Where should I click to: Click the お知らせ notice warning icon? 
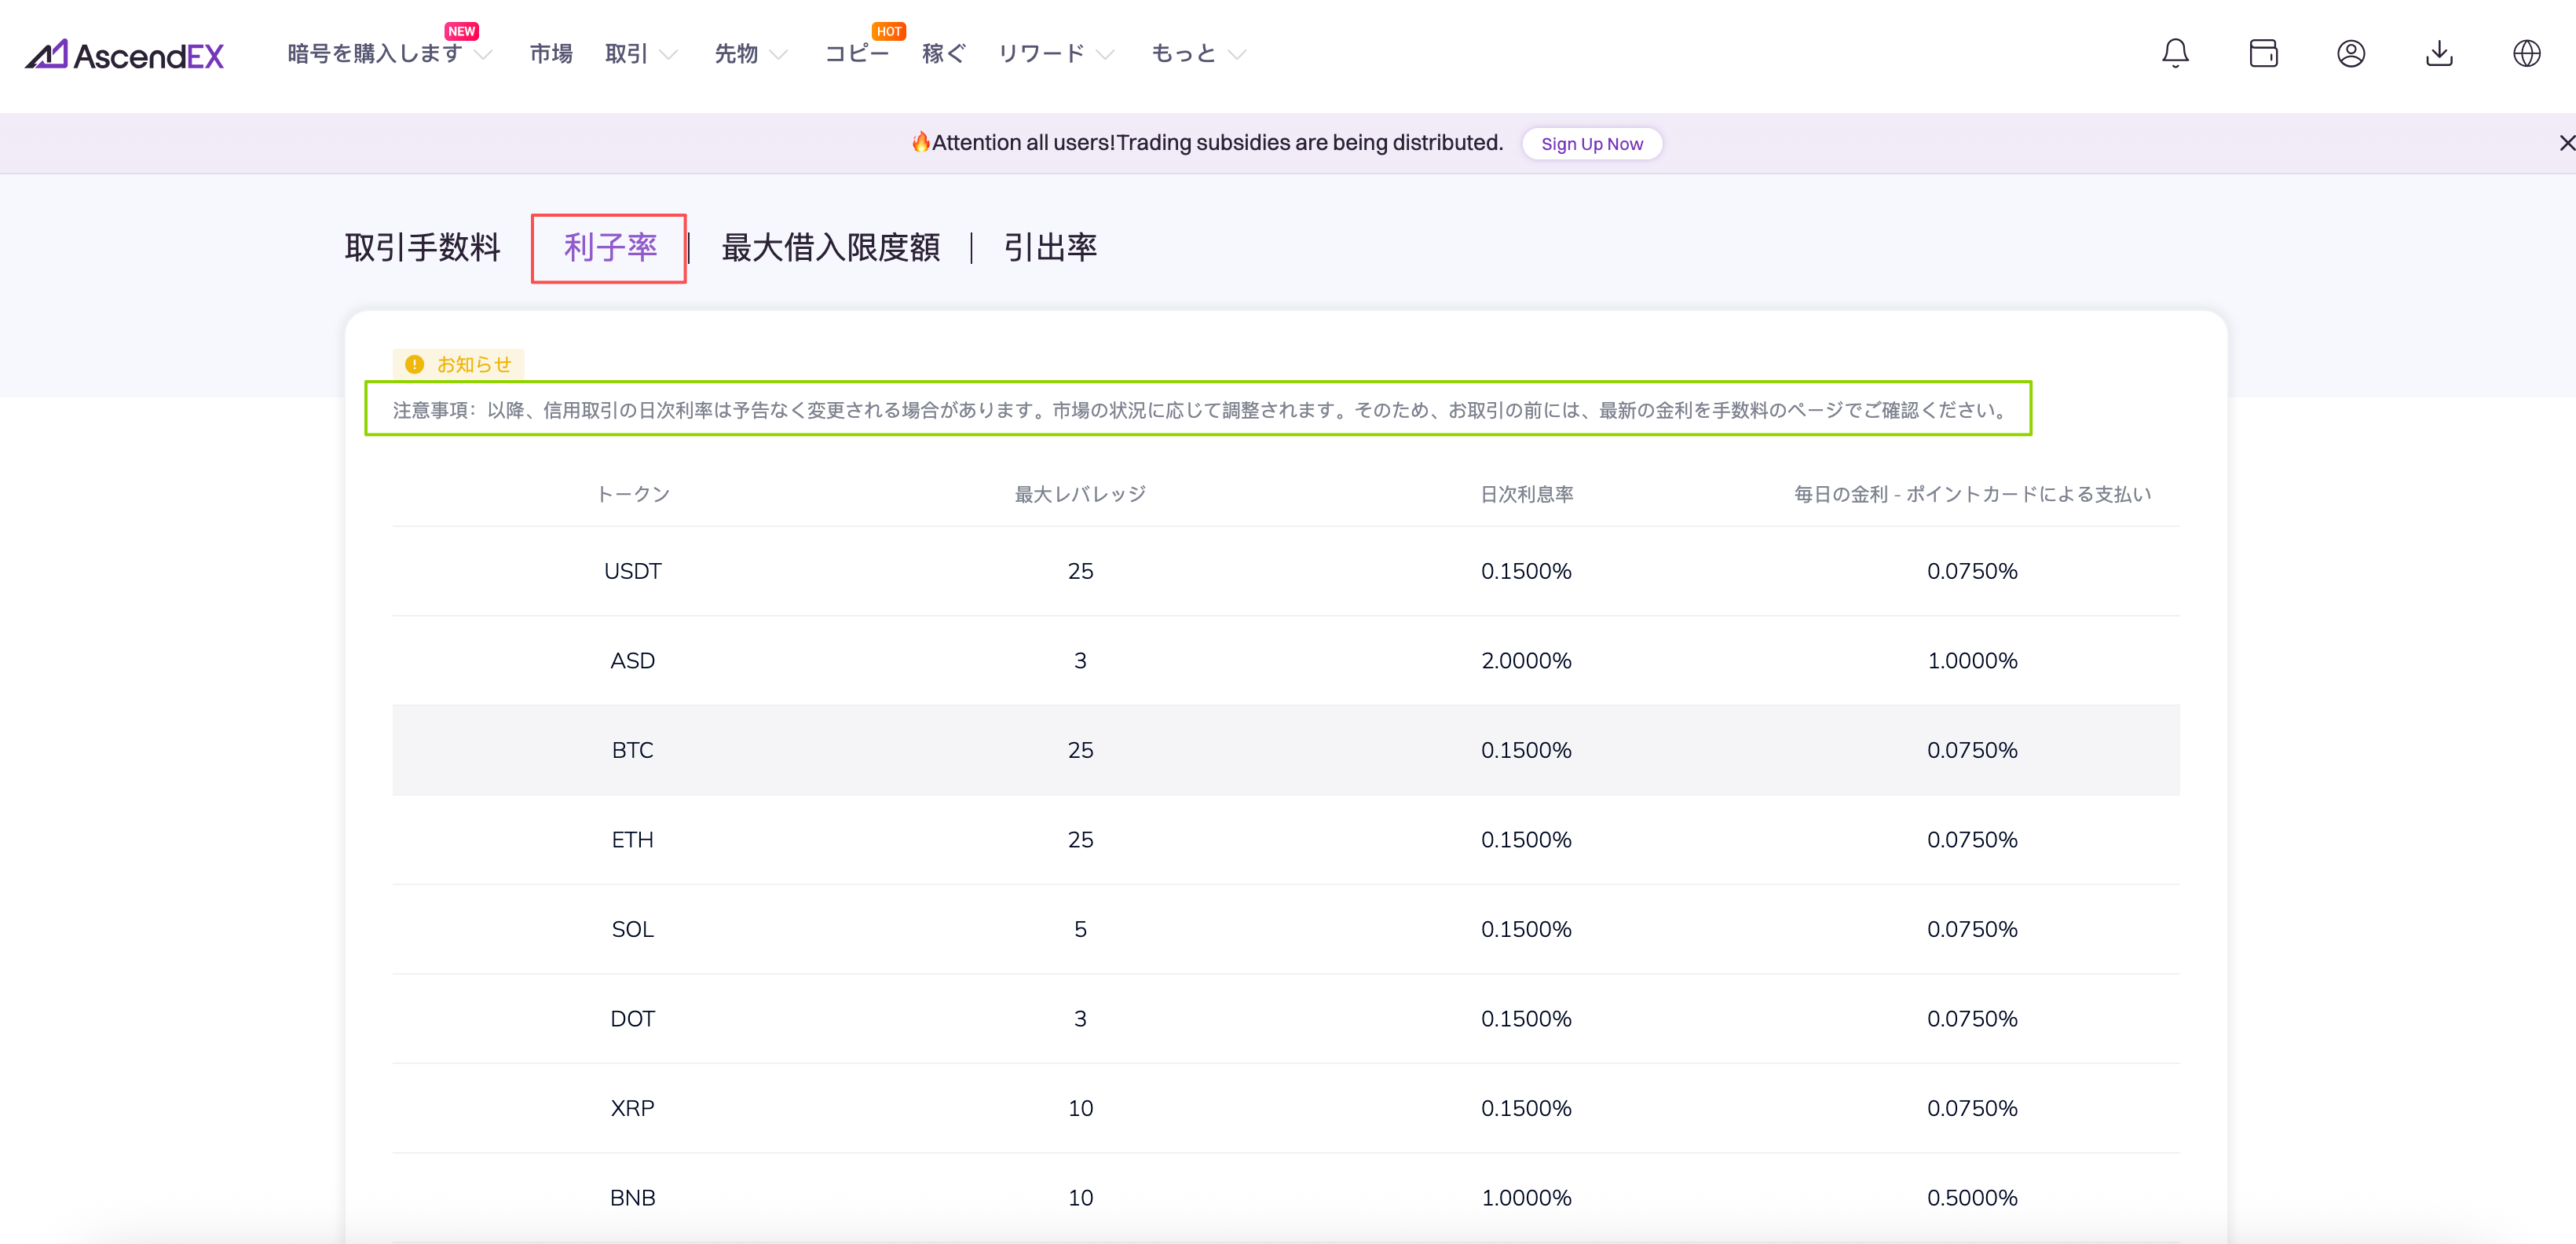click(414, 365)
